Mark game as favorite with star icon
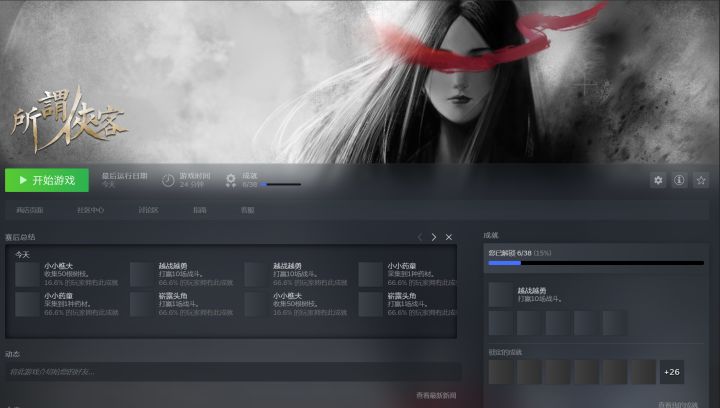The height and width of the screenshot is (408, 720). (x=701, y=180)
